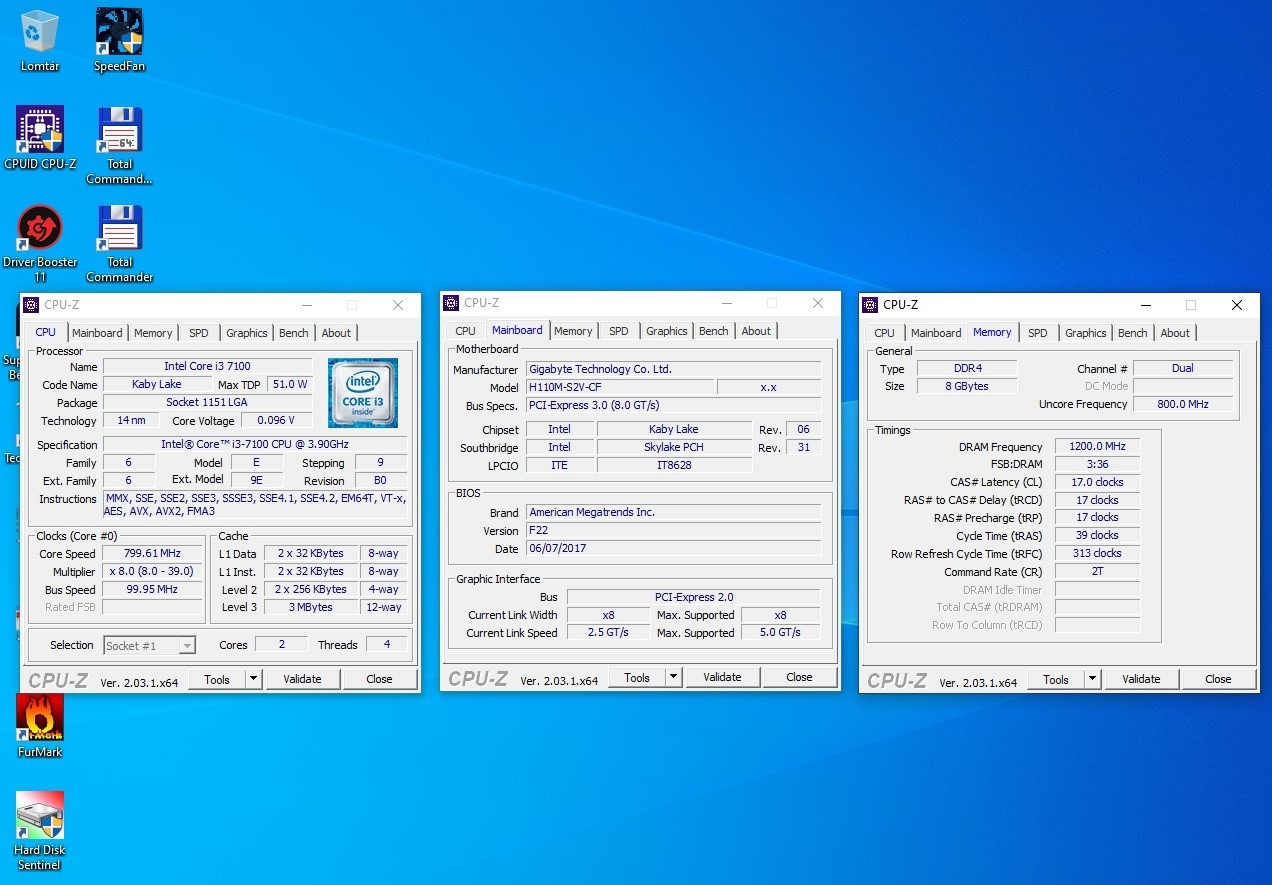The width and height of the screenshot is (1272, 885).
Task: Select Memory tab in Mainboard window
Action: click(573, 331)
